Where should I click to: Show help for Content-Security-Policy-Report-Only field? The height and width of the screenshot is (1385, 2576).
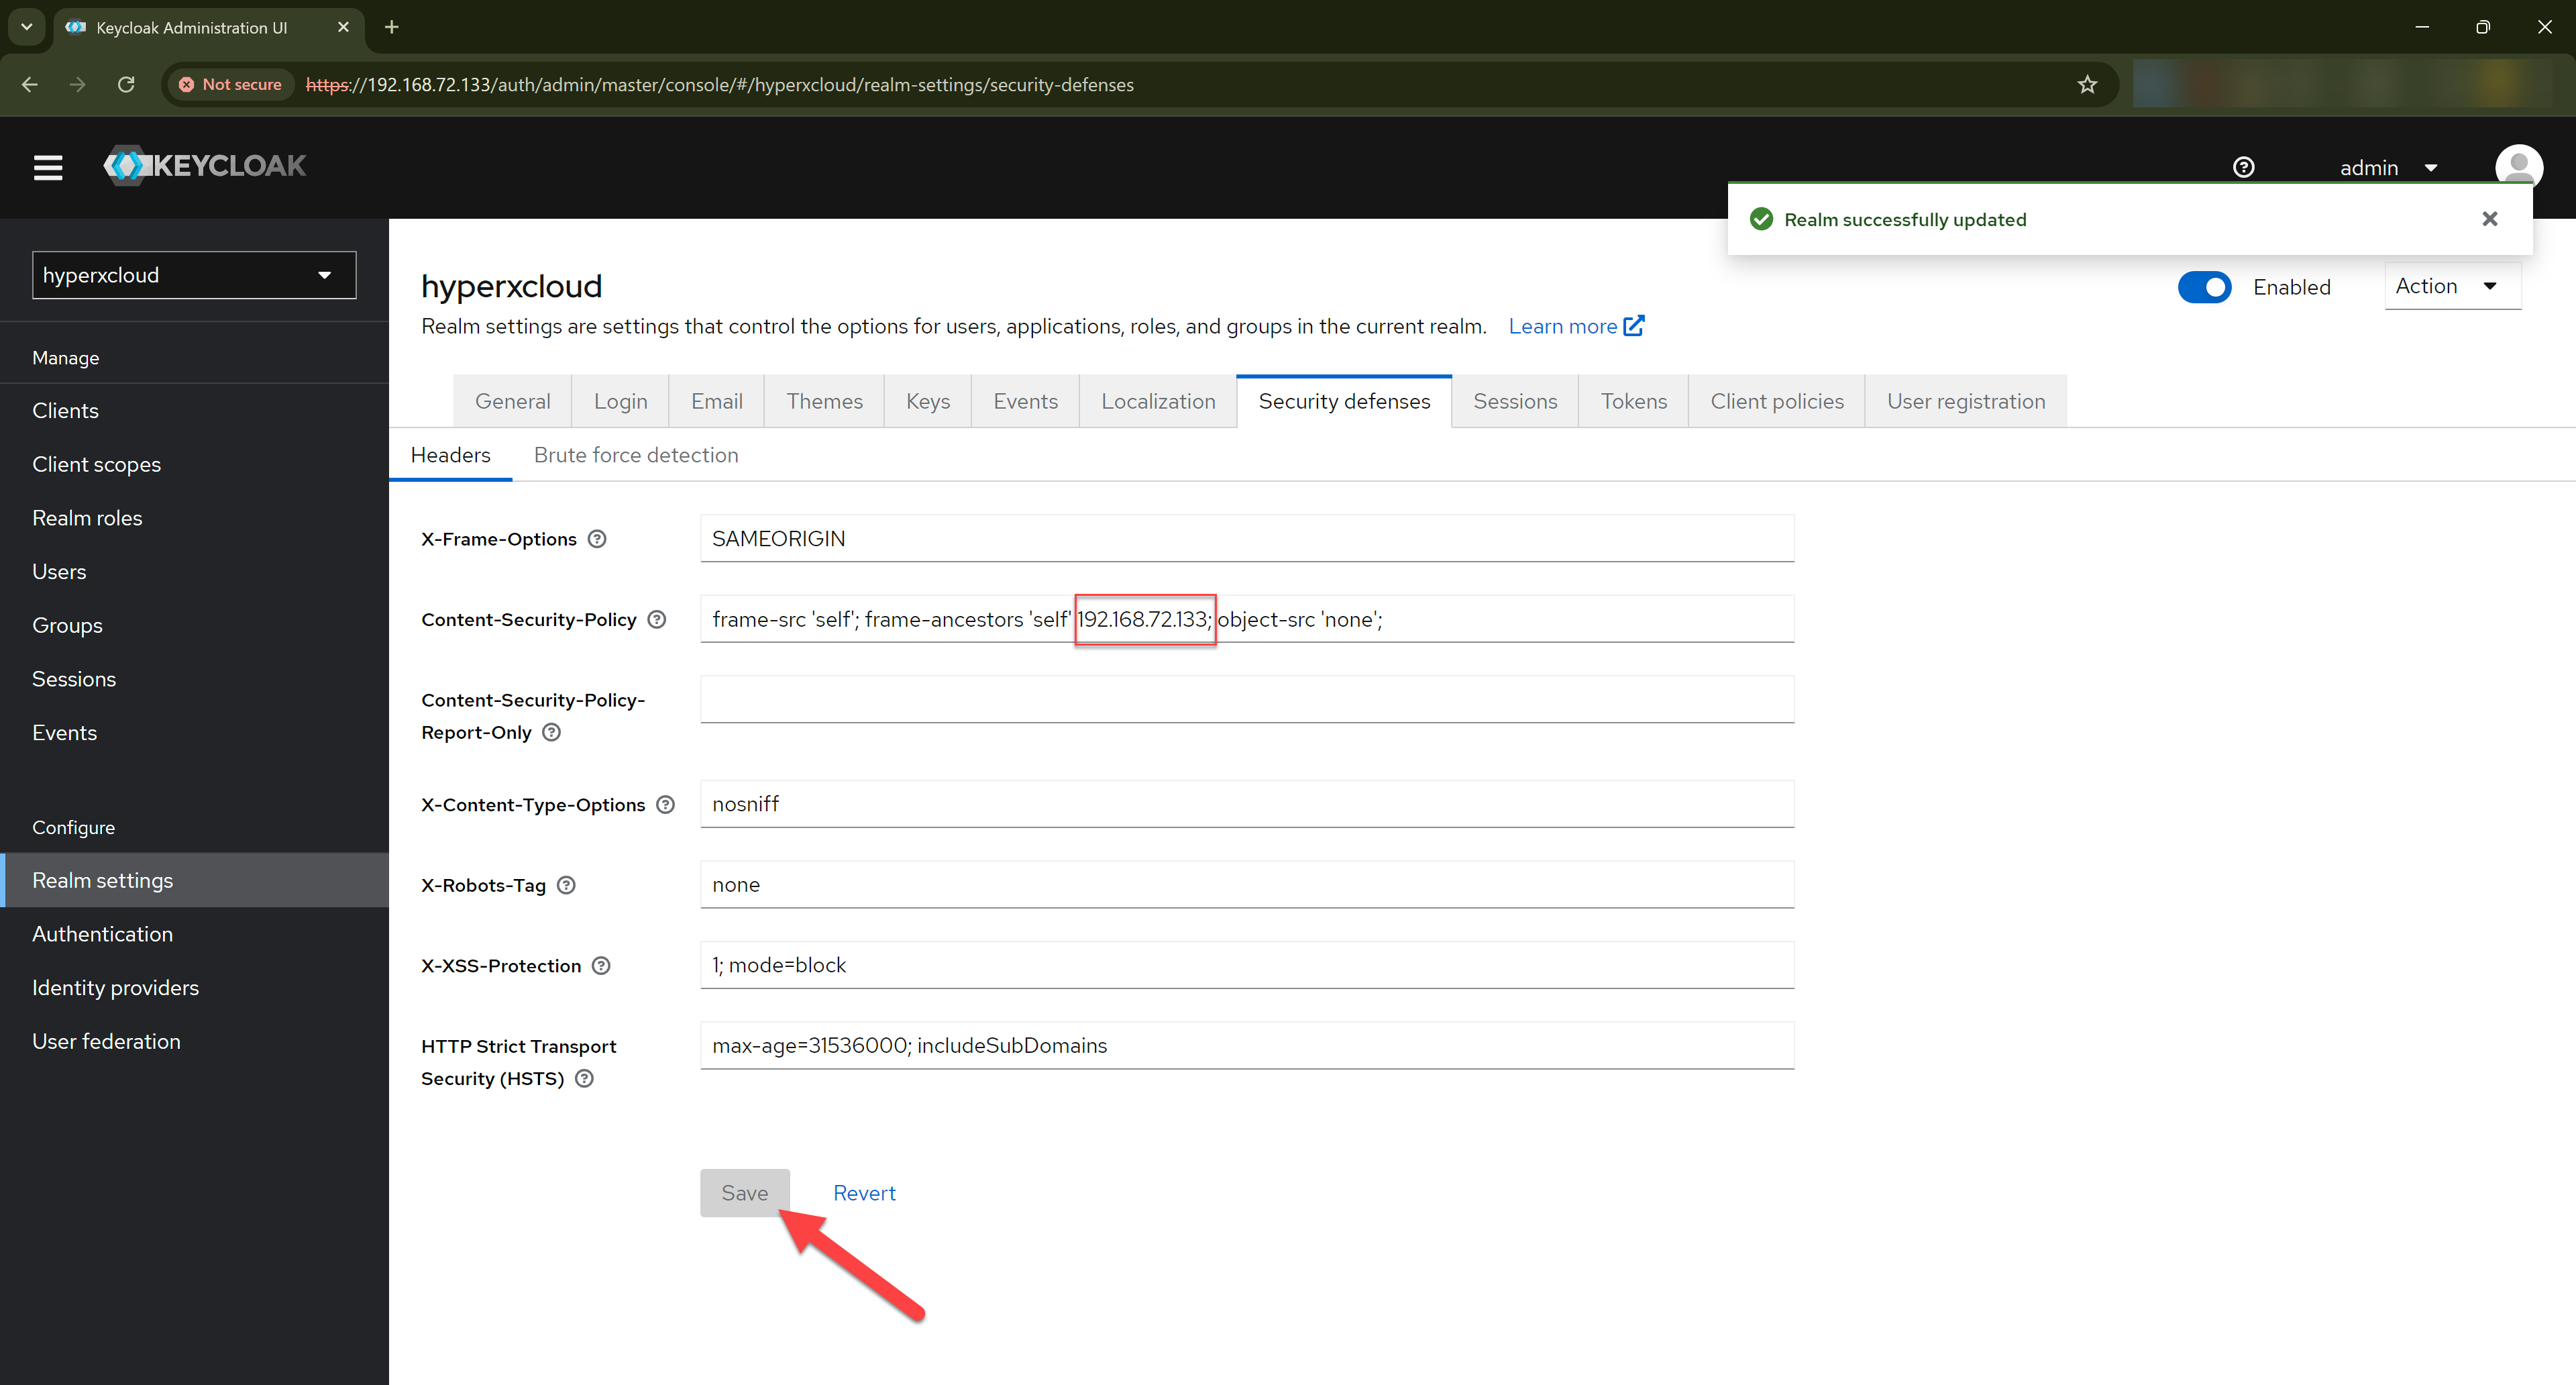[x=551, y=732]
